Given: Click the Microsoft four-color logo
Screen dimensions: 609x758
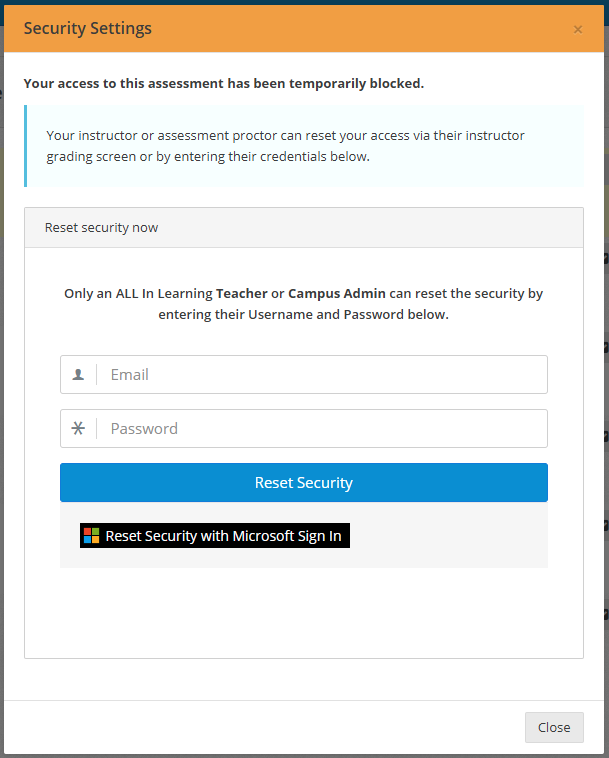Looking at the screenshot, I should tap(91, 536).
